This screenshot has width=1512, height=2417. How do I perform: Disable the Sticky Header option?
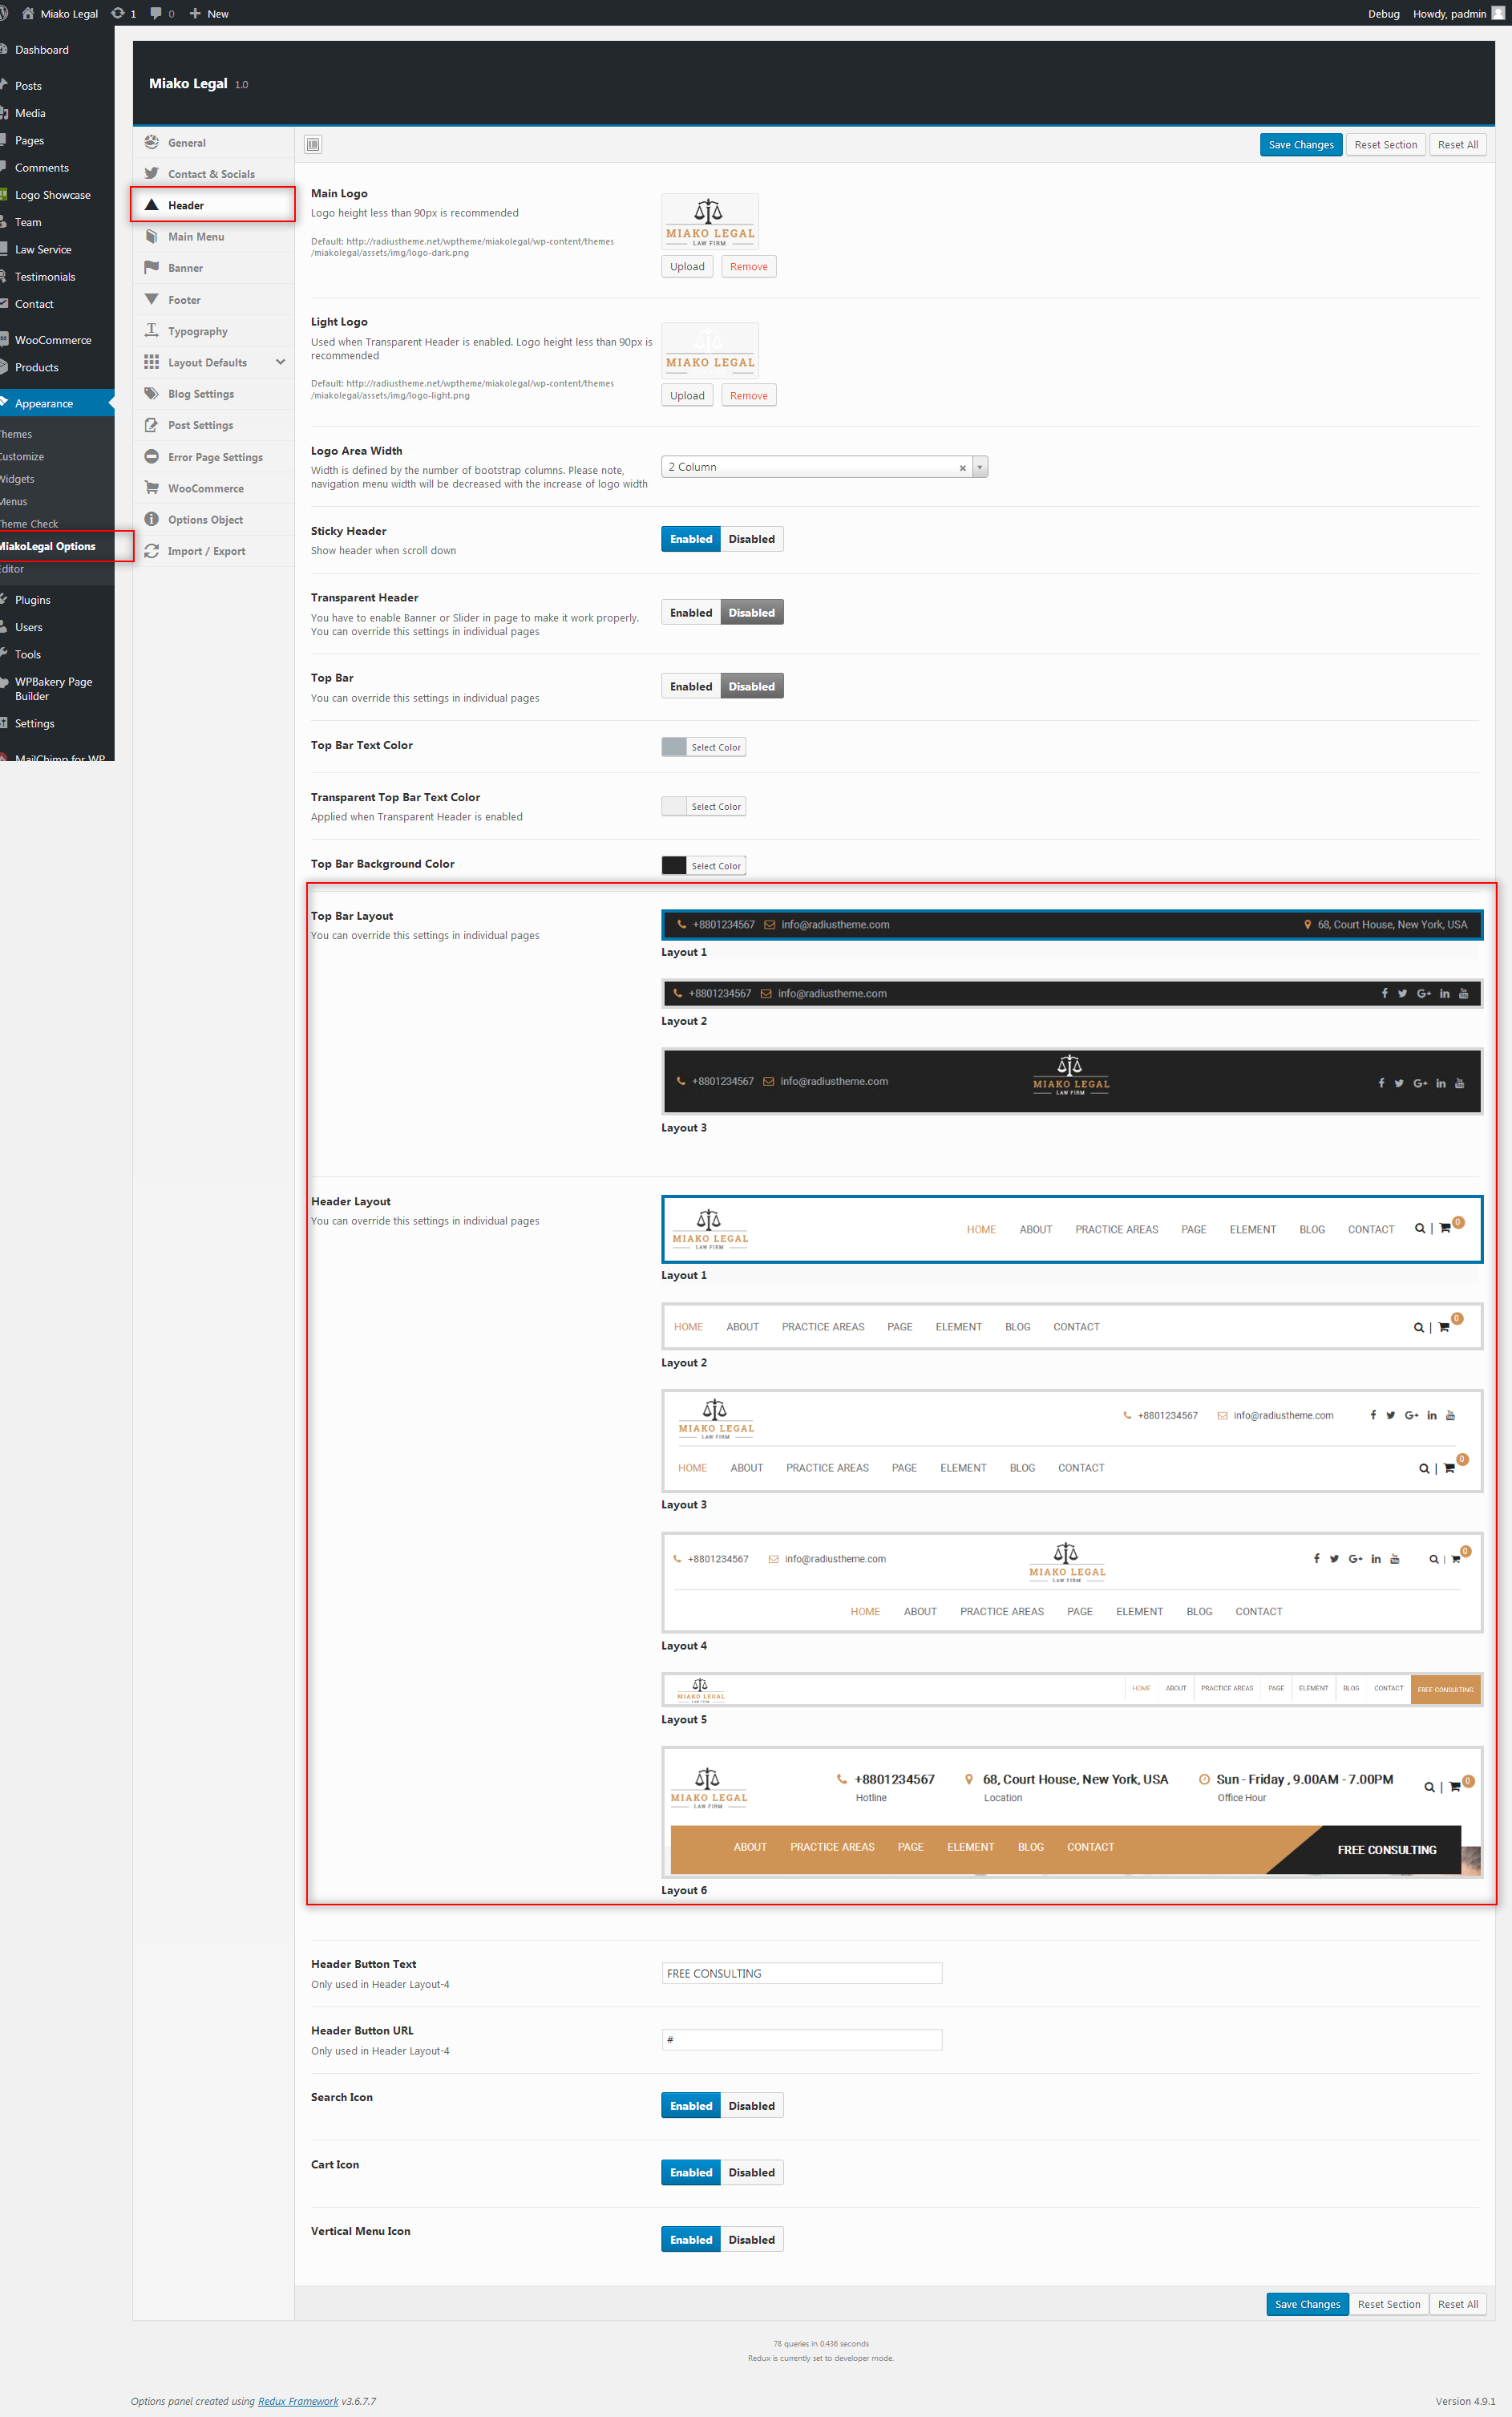(x=751, y=539)
